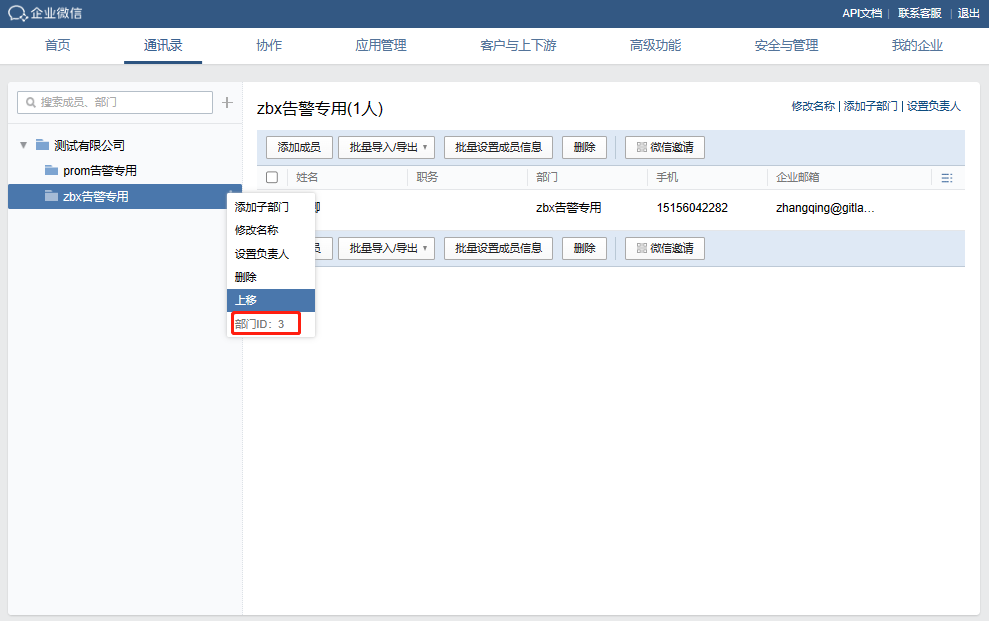Click the 企业微信 logo icon
The height and width of the screenshot is (621, 989).
pos(18,13)
